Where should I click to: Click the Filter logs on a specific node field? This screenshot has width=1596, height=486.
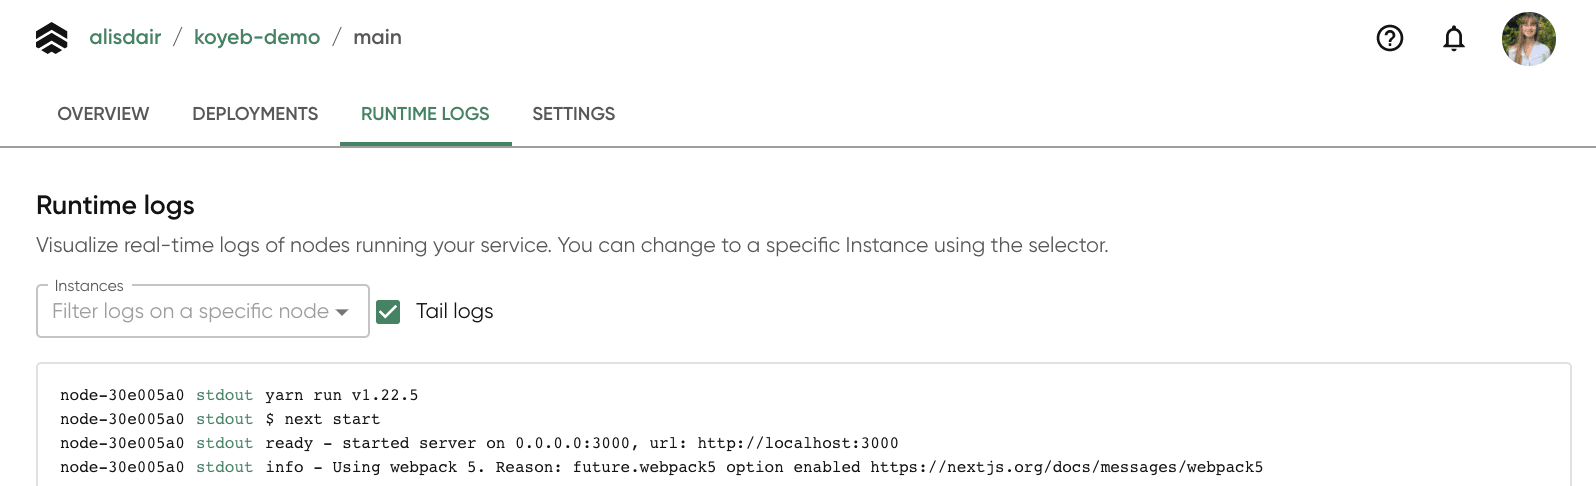[x=190, y=312]
